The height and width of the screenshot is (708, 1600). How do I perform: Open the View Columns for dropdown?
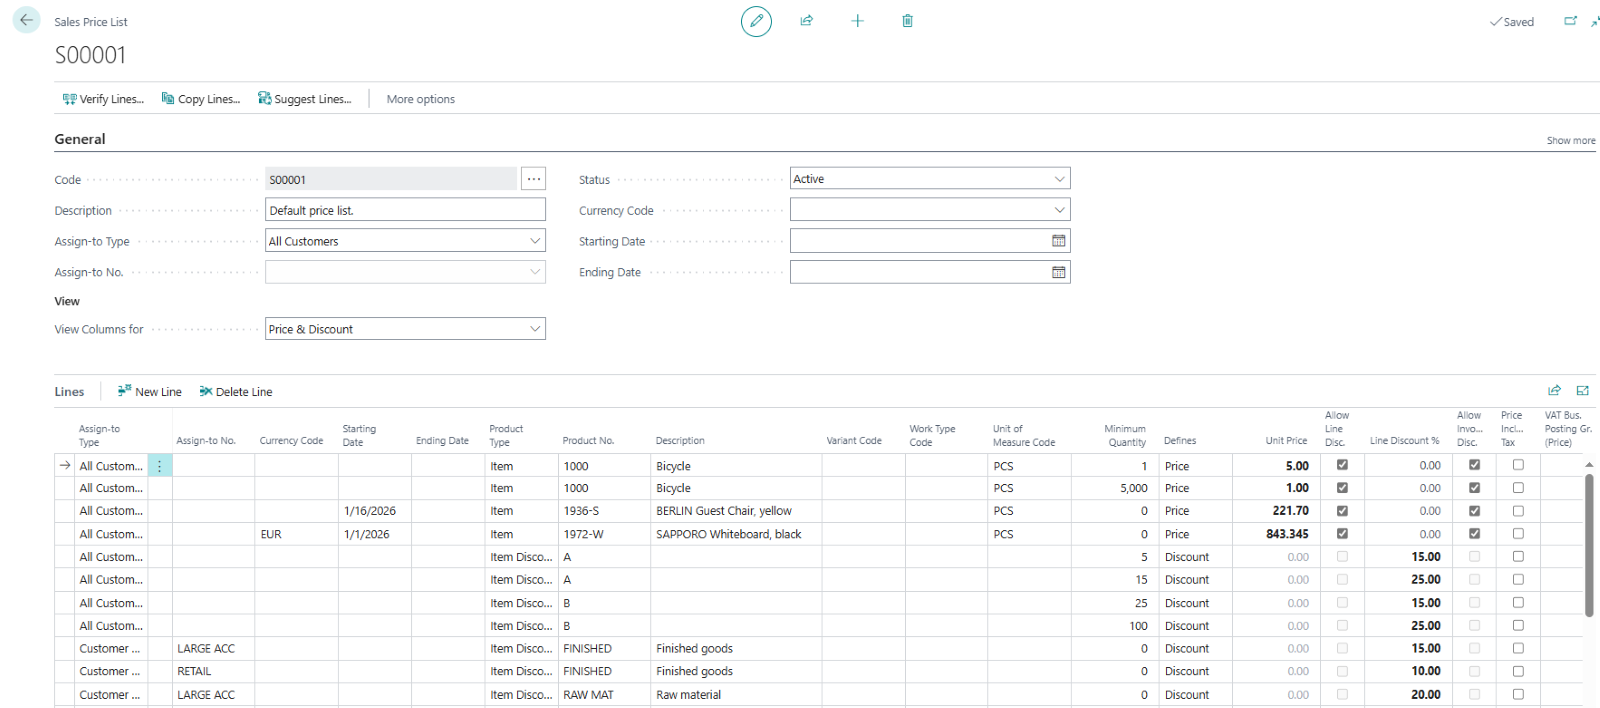535,329
